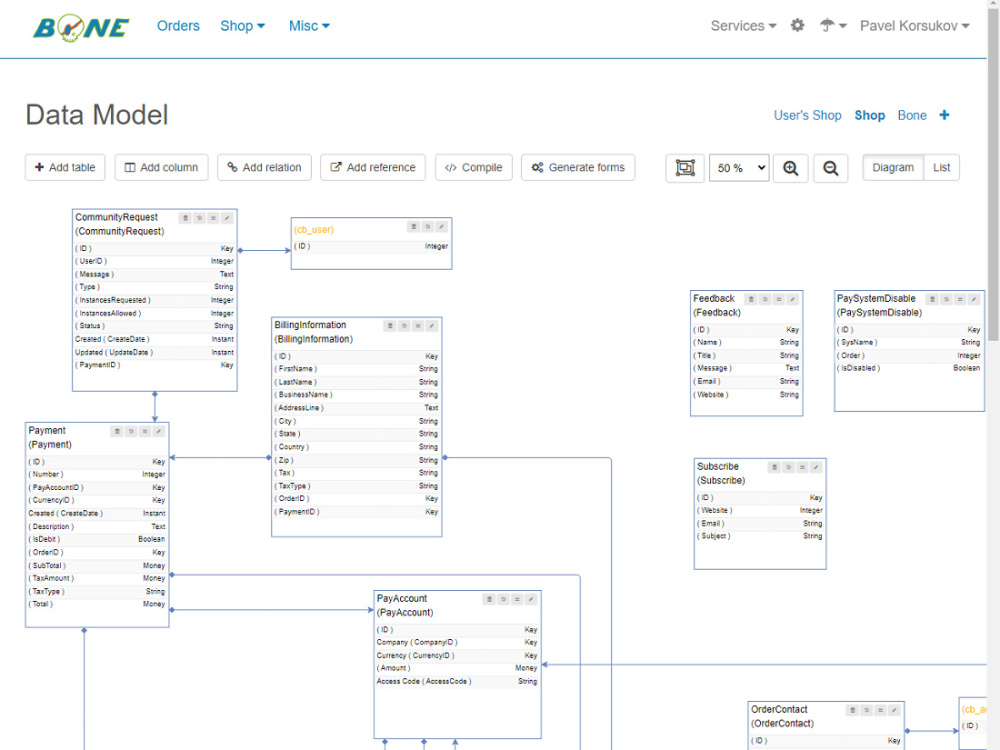
Task: Zoom in on the diagram
Action: click(791, 168)
